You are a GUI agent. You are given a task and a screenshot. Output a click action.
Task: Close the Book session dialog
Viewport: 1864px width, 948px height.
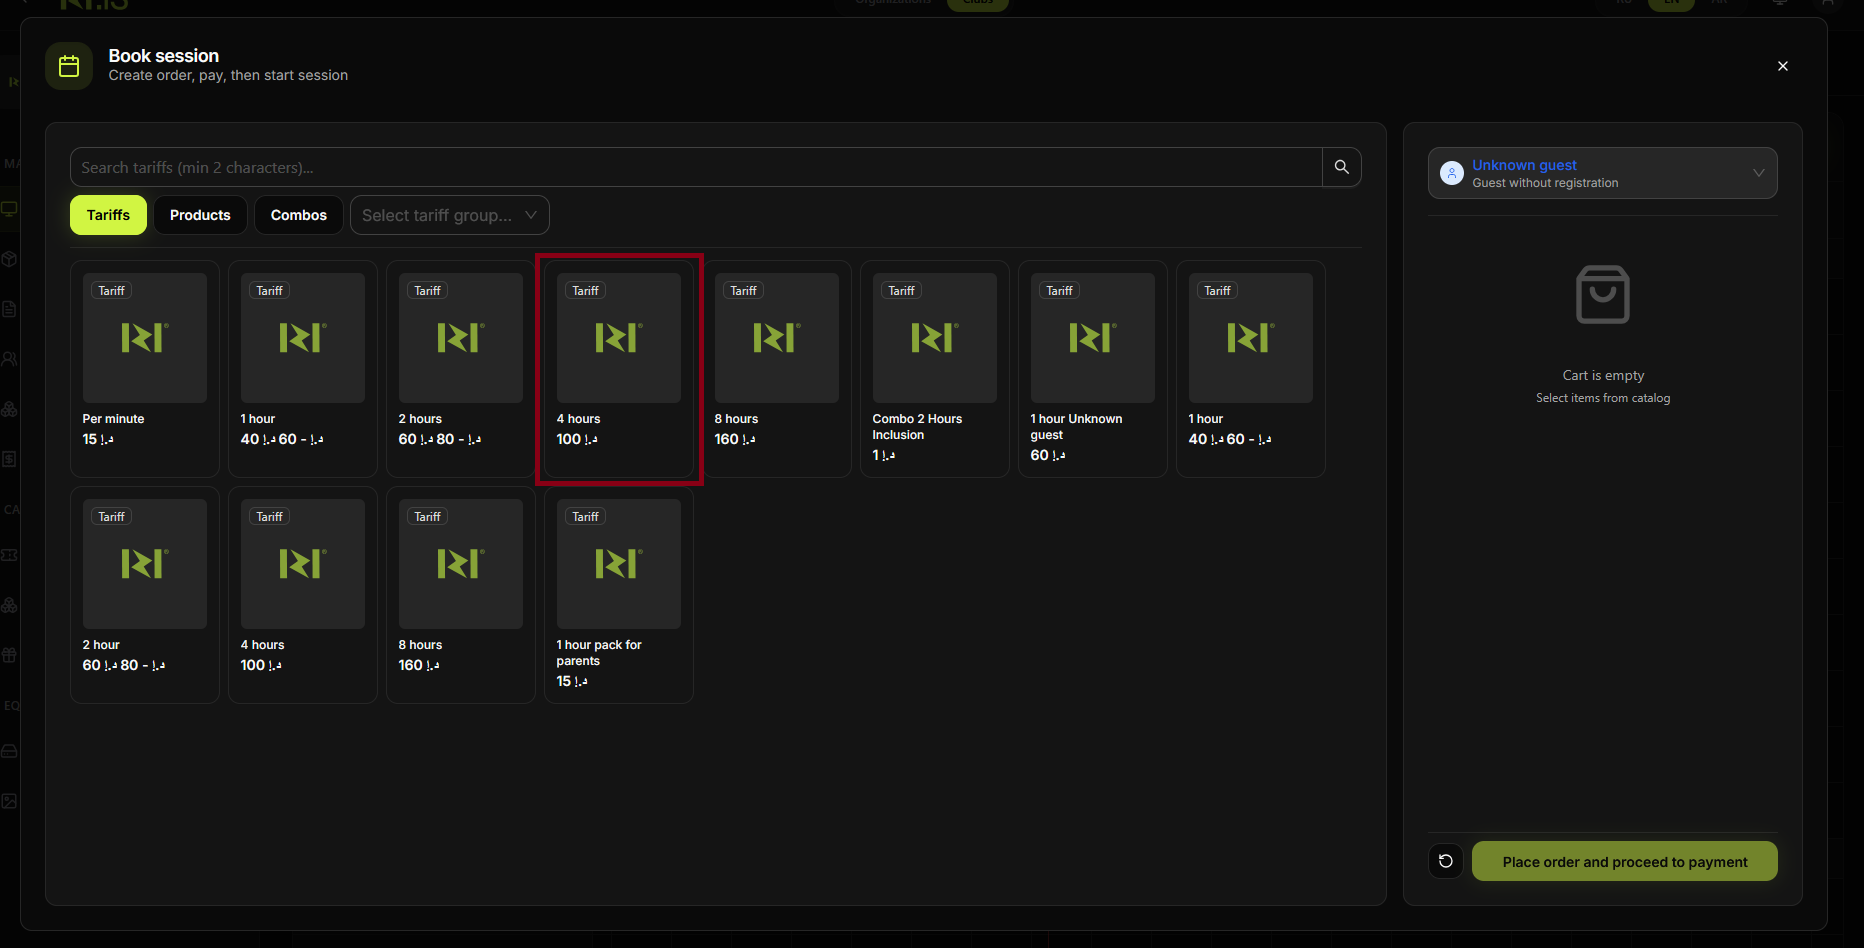[1782, 66]
